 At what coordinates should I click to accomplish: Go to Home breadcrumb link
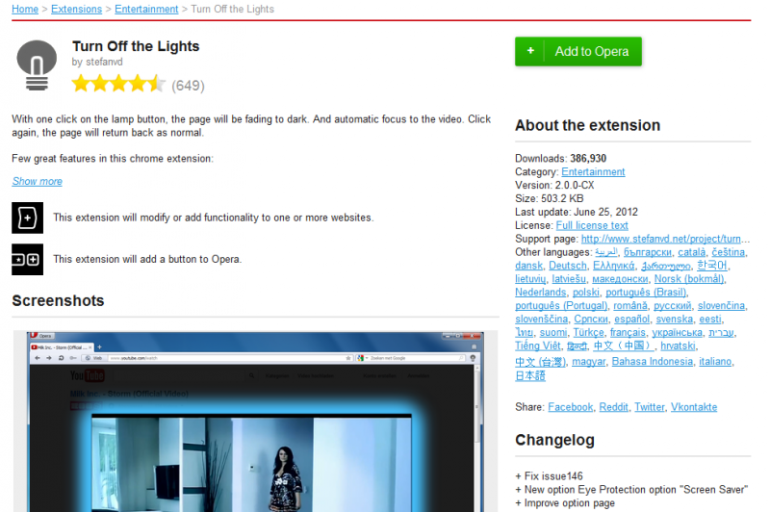click(25, 9)
